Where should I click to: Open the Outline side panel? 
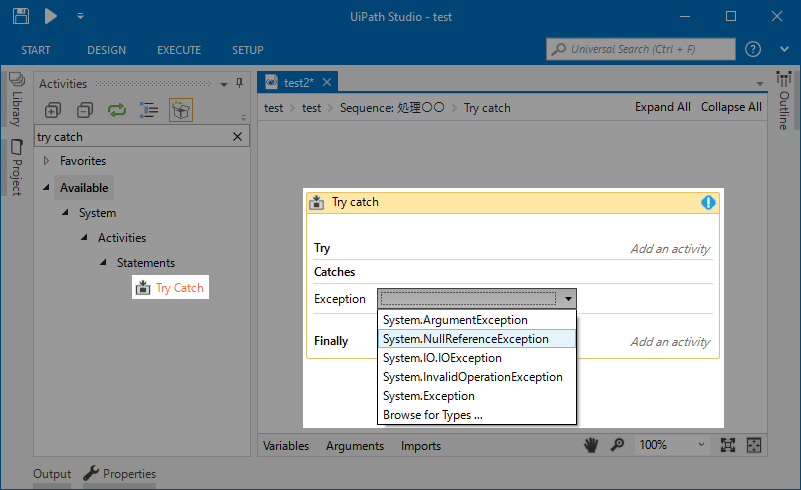tap(784, 101)
